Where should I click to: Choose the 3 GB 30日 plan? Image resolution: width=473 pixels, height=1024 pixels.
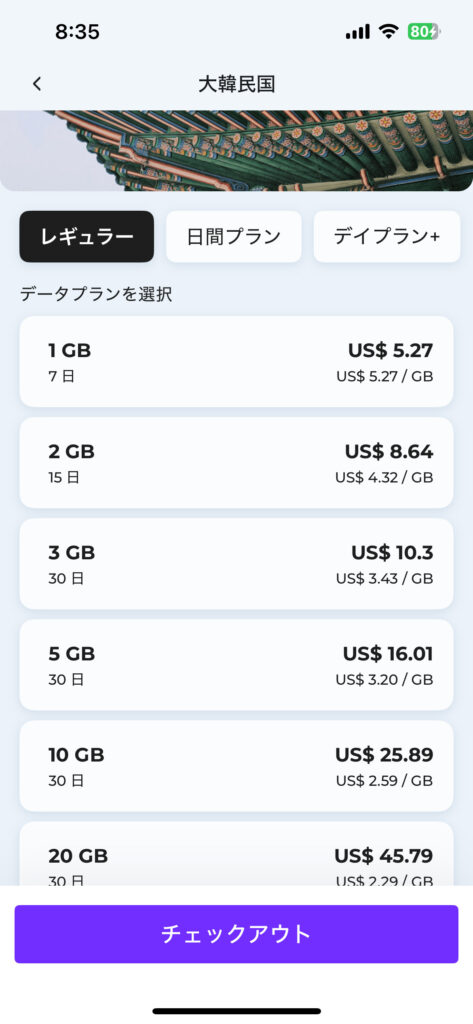pyautogui.click(x=236, y=564)
